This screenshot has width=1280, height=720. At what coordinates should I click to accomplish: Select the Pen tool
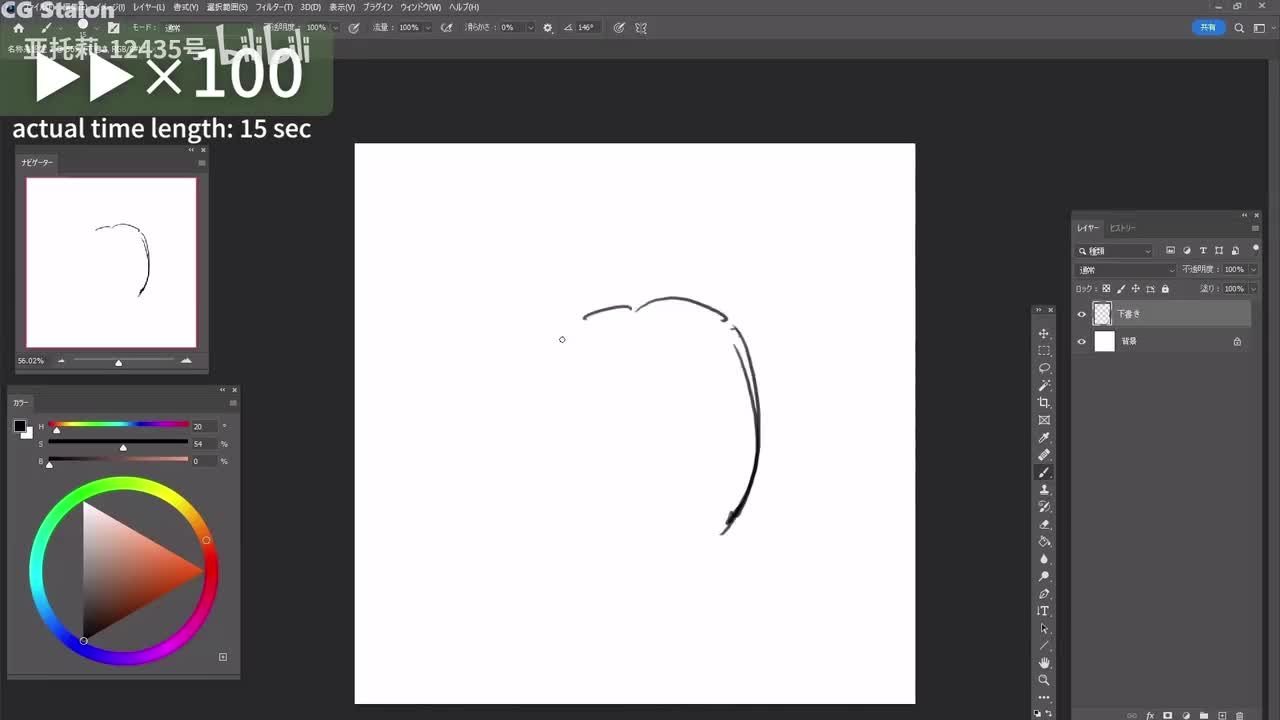coord(1044,594)
